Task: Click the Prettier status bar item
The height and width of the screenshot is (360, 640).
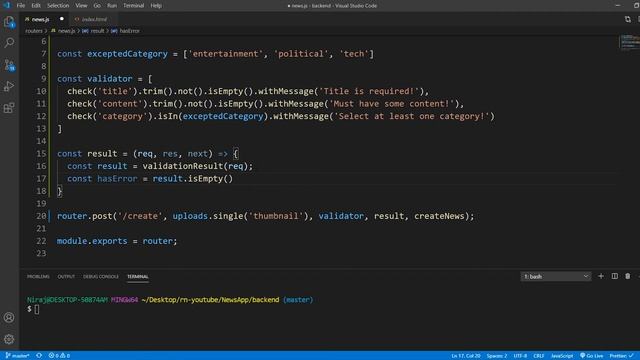Action: [621, 356]
